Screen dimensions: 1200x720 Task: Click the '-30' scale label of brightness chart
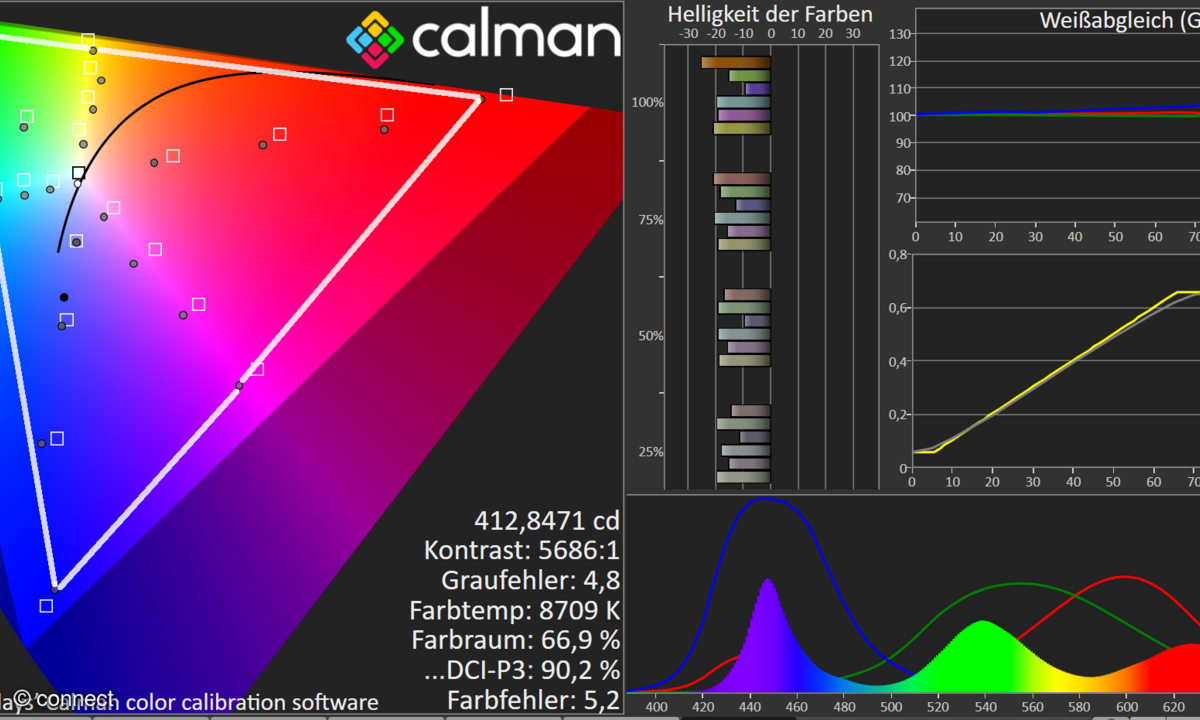click(688, 33)
